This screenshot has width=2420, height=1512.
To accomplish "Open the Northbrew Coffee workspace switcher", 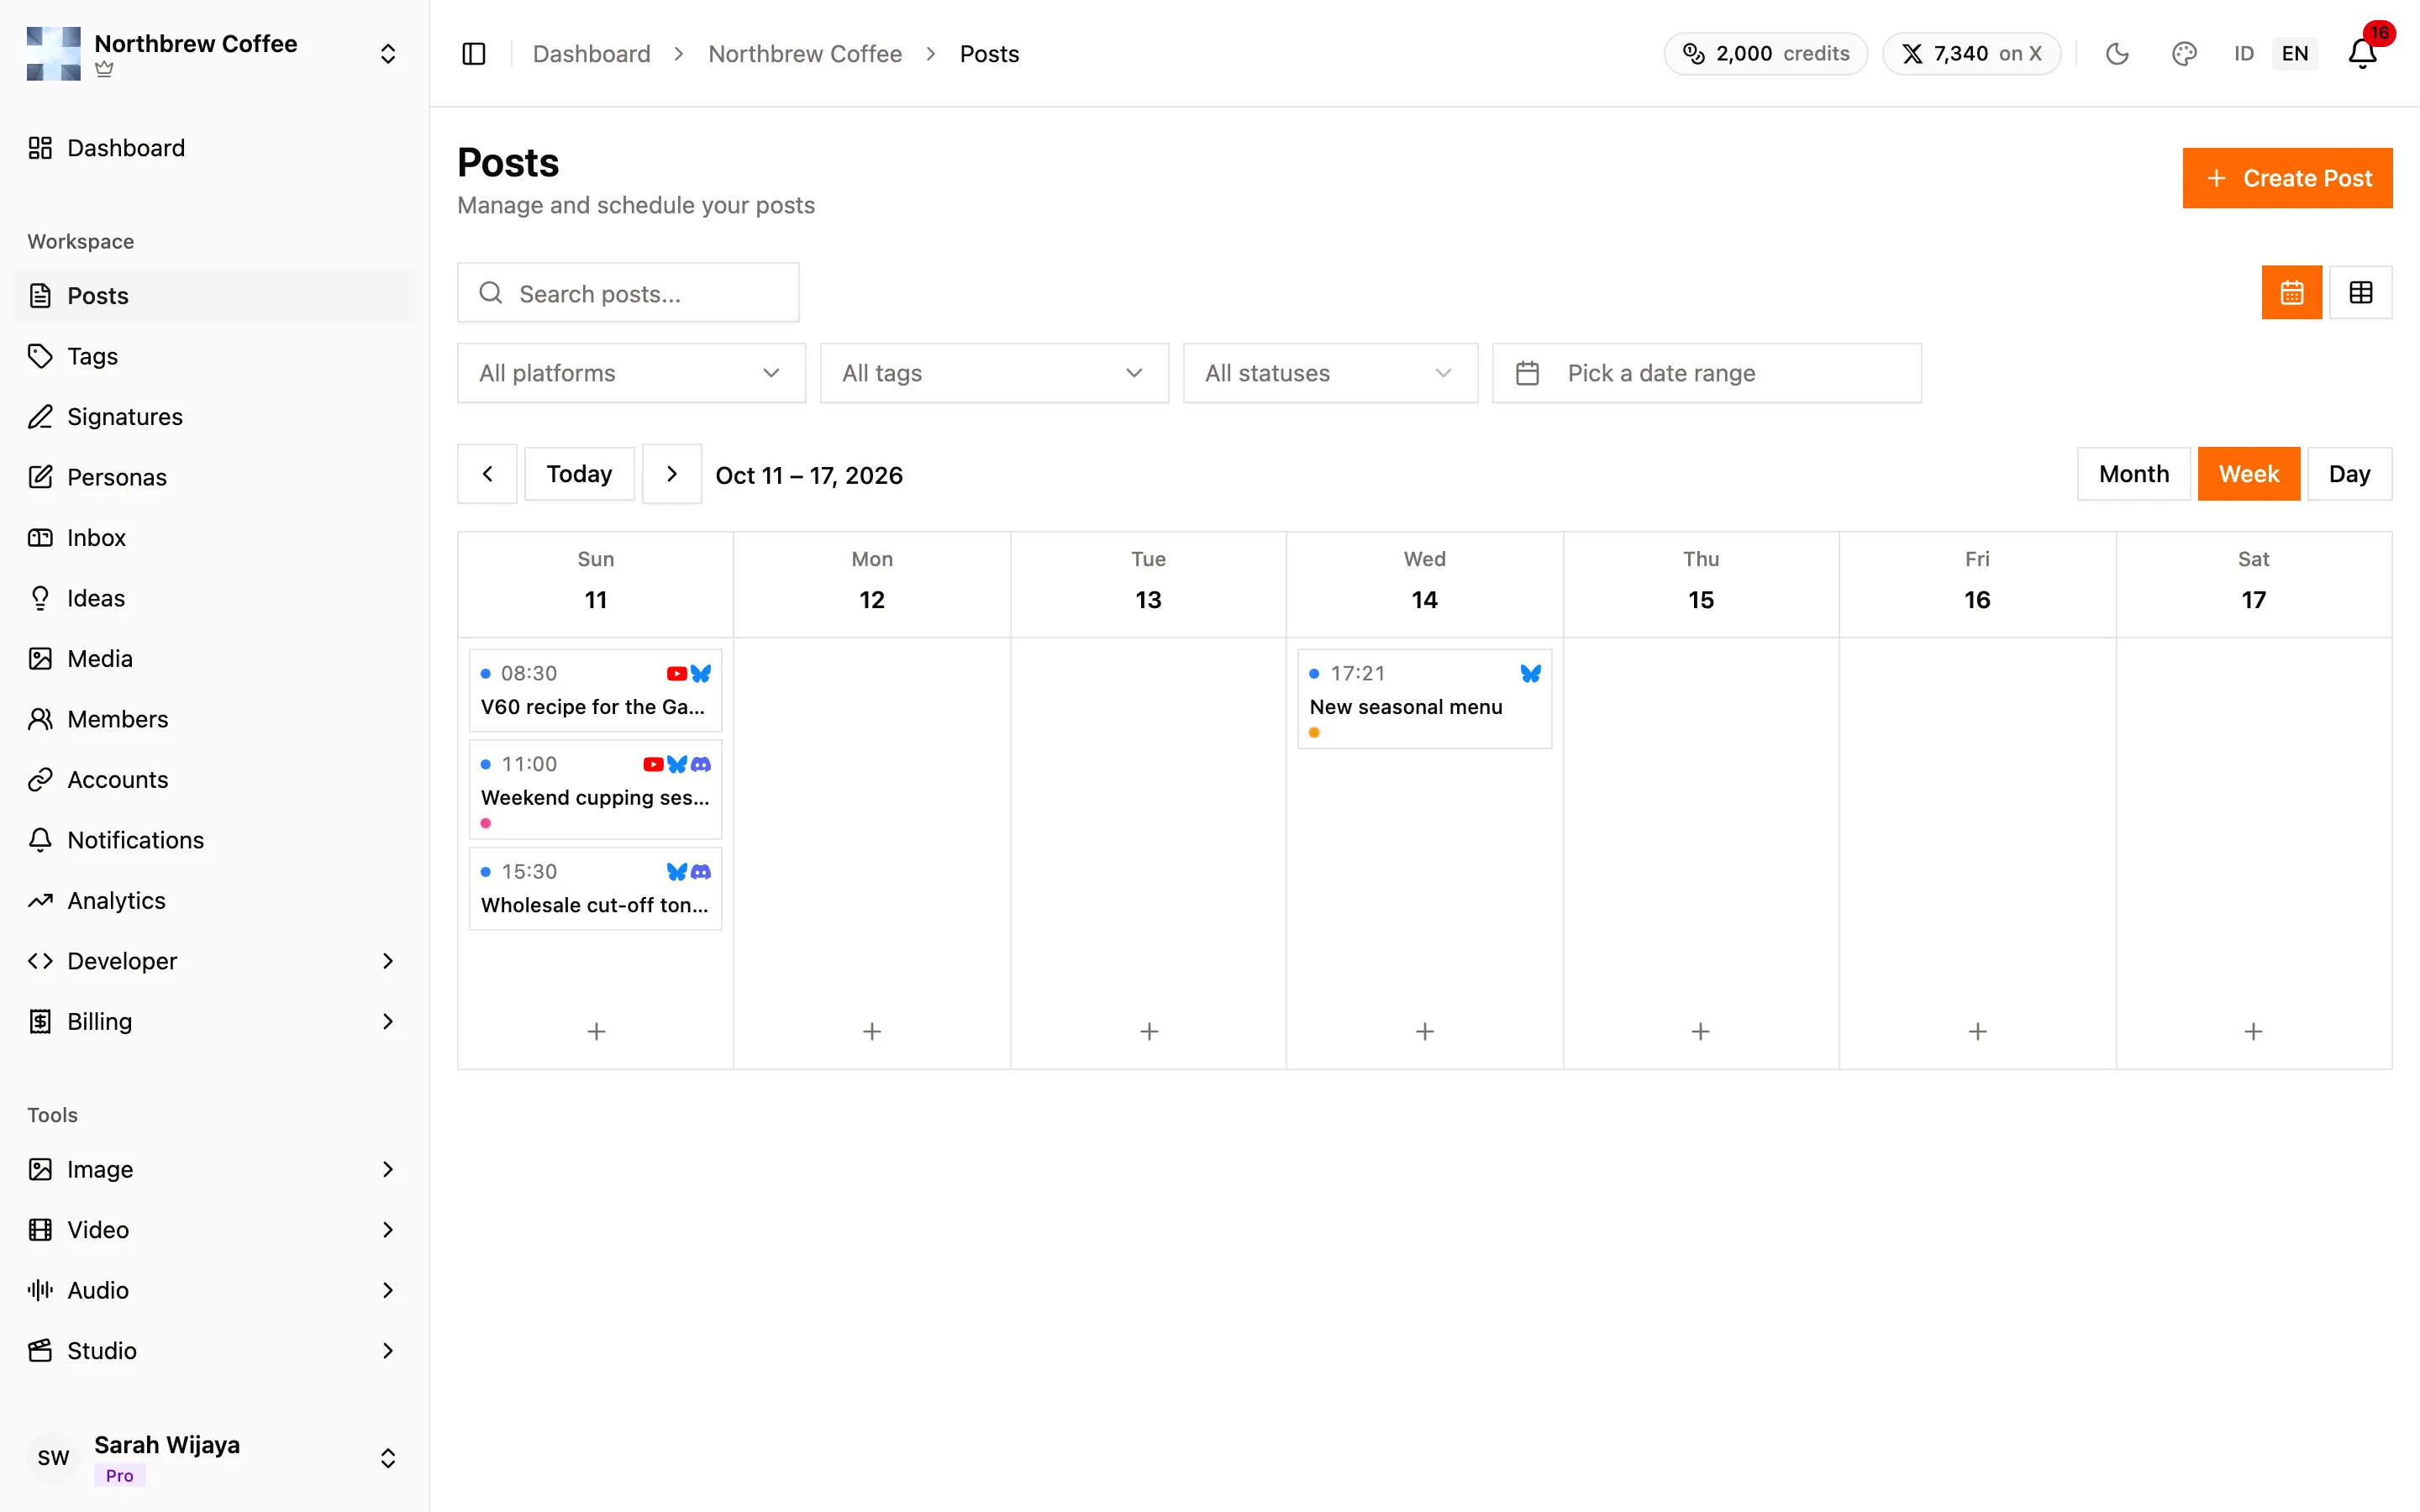I will (x=214, y=54).
